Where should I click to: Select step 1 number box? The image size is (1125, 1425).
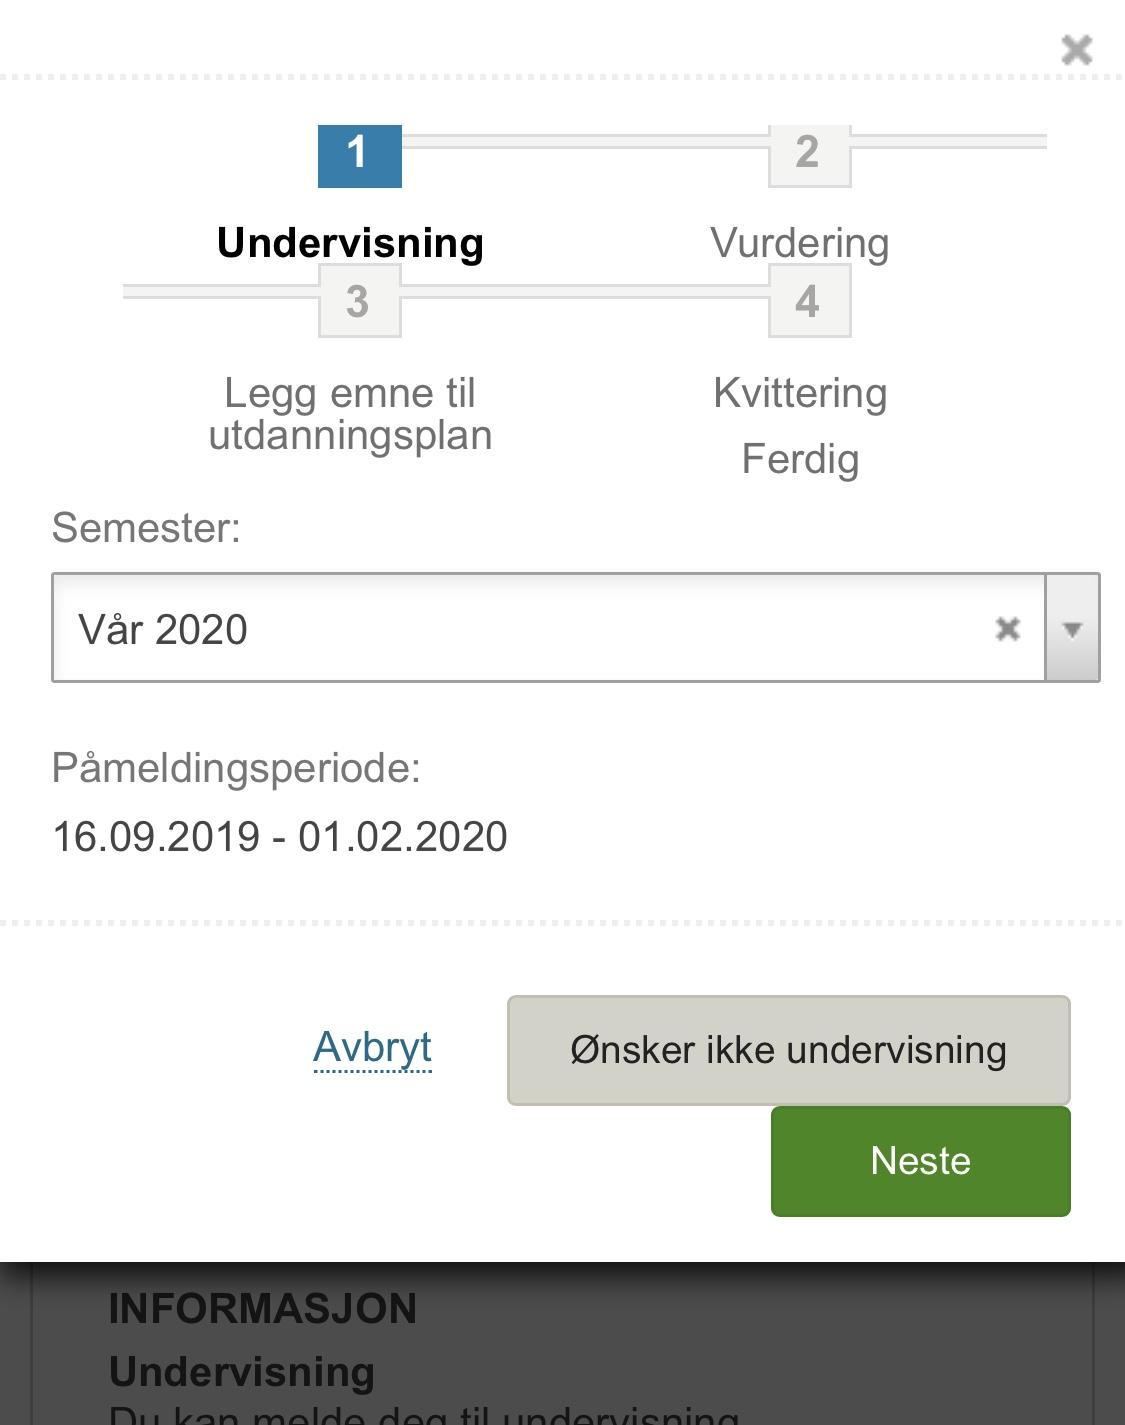[360, 156]
